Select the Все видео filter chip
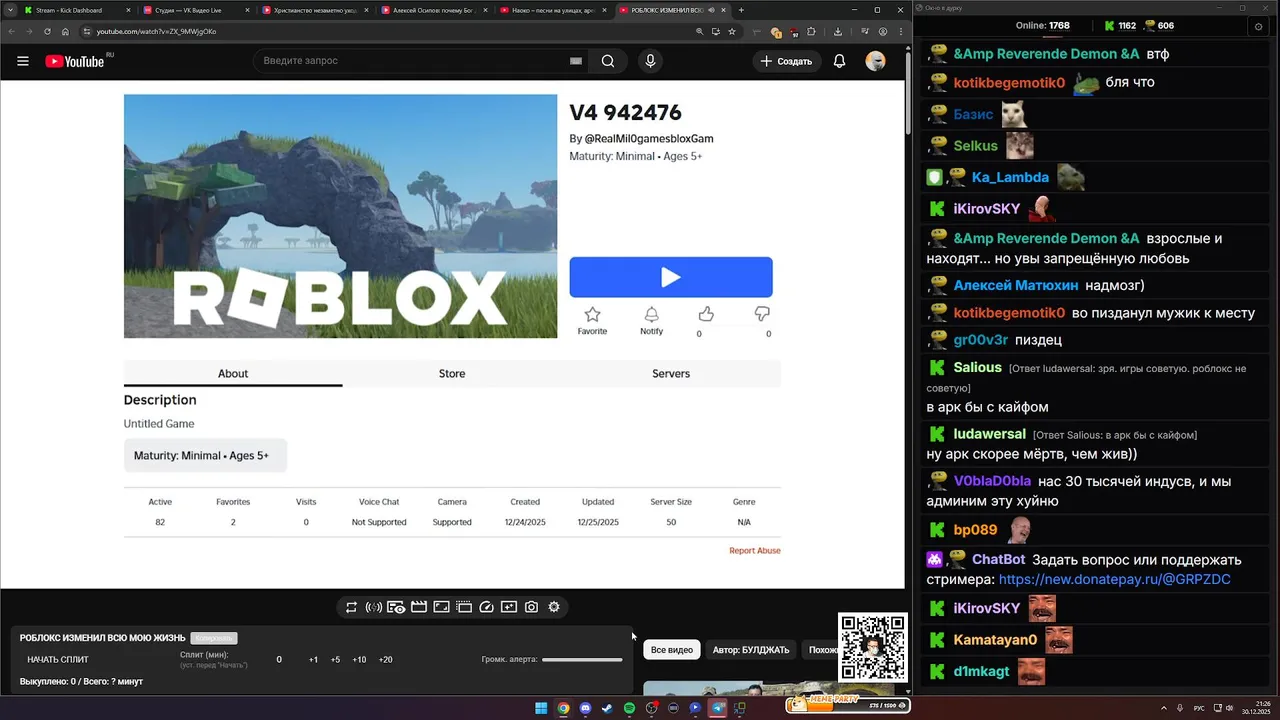 click(x=672, y=650)
